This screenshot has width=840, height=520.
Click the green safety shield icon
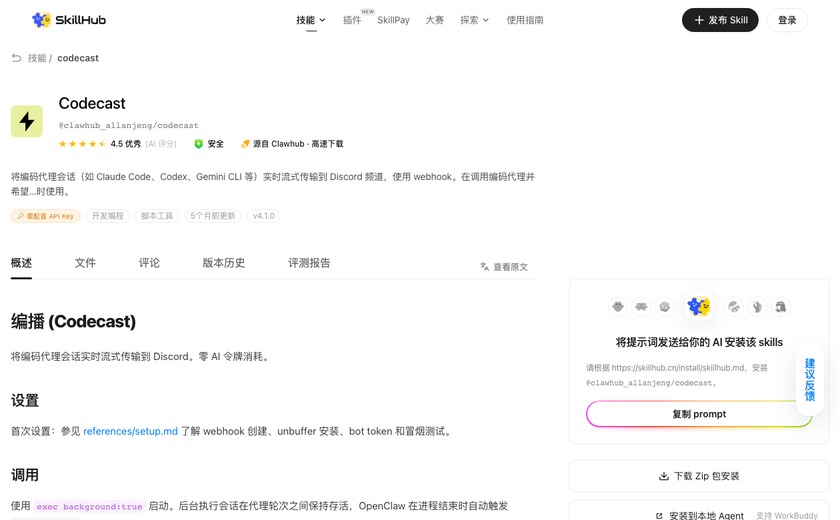pos(198,144)
